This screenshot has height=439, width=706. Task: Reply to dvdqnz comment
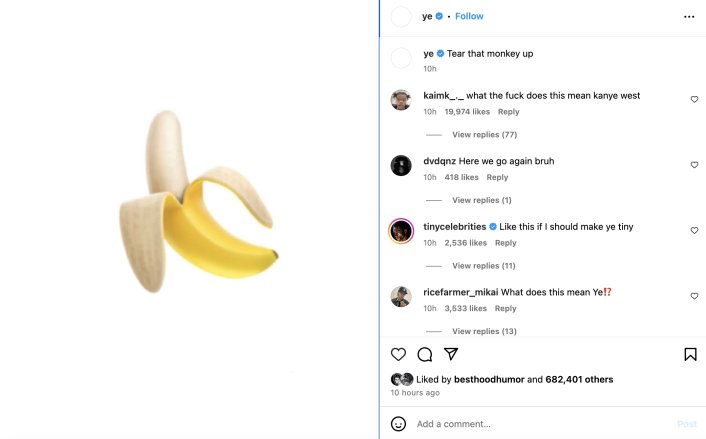[x=497, y=178]
